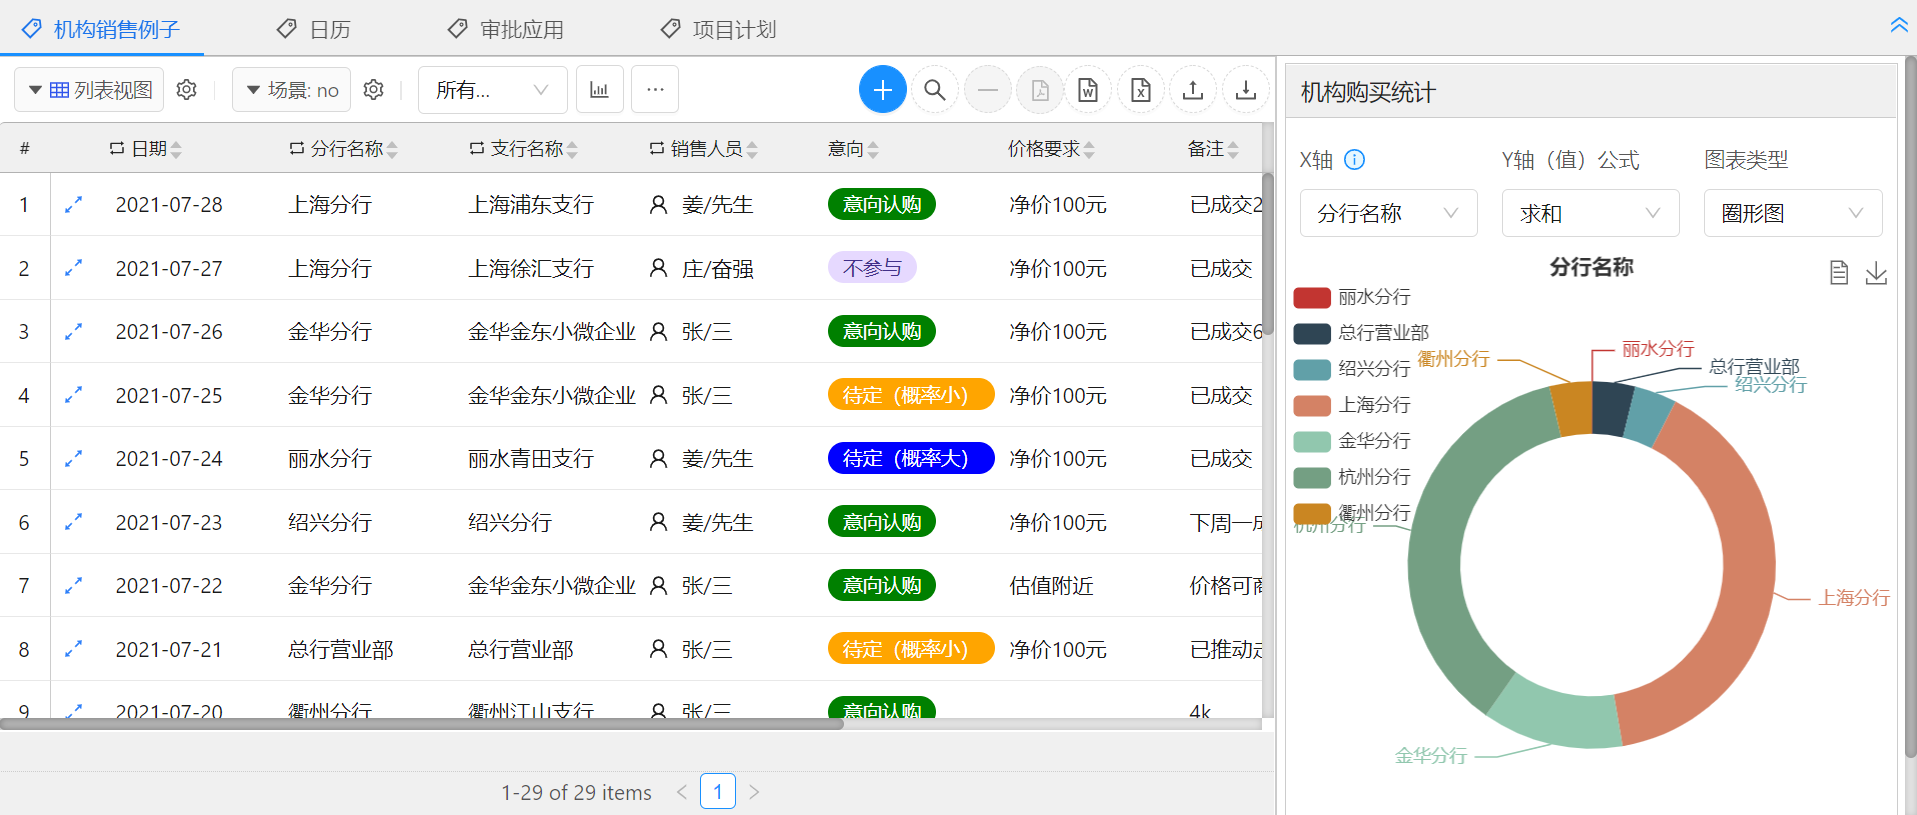Screen dimensions: 1917x815
Task: Open the bar chart statistics icon
Action: [x=599, y=90]
